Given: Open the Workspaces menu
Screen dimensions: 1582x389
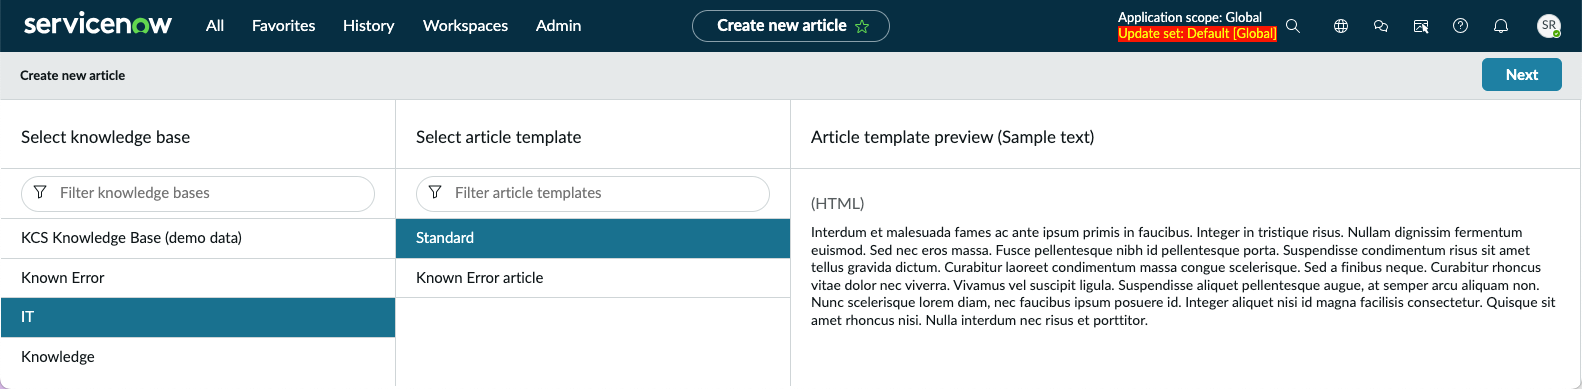Looking at the screenshot, I should (465, 26).
